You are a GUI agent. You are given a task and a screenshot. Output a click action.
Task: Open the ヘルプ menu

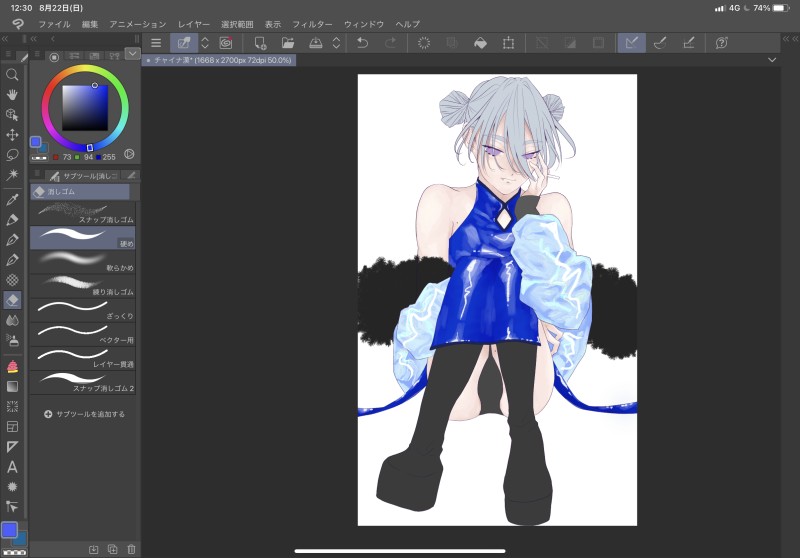408,24
